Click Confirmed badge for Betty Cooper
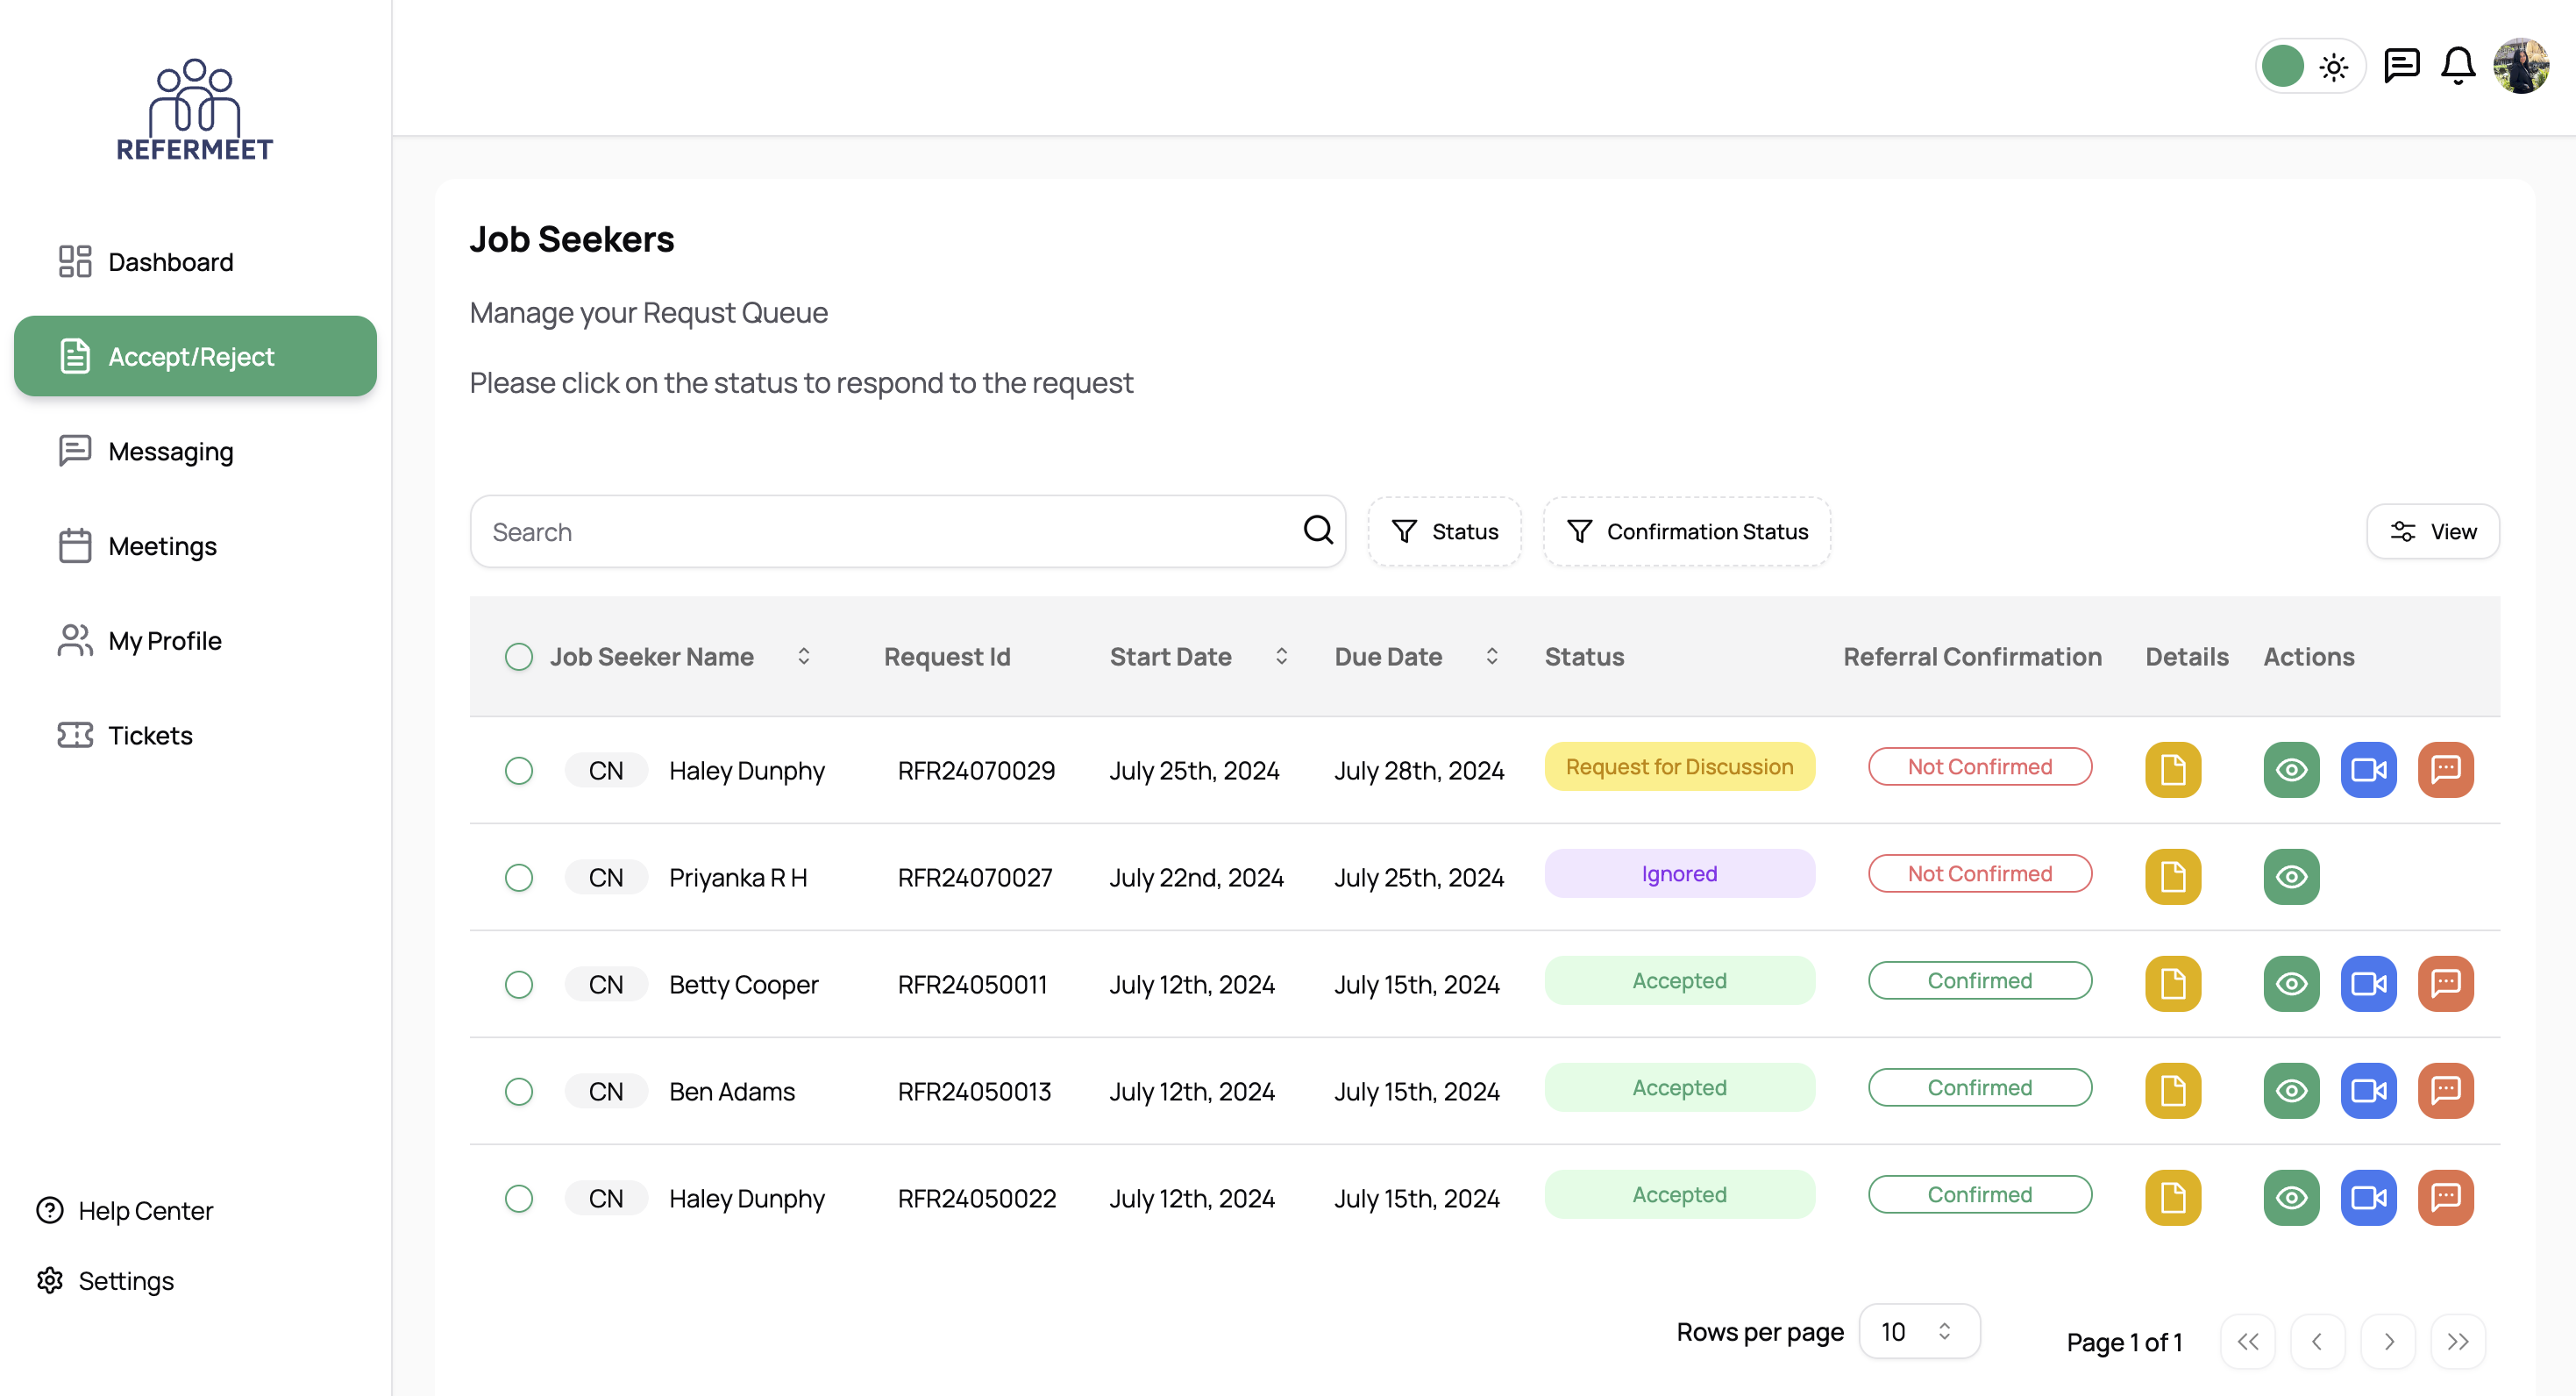The height and width of the screenshot is (1396, 2576). (x=1979, y=981)
